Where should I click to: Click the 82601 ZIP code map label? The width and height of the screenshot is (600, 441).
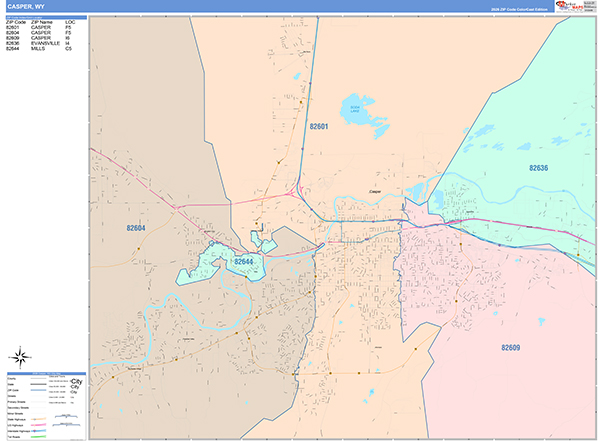[x=320, y=127]
